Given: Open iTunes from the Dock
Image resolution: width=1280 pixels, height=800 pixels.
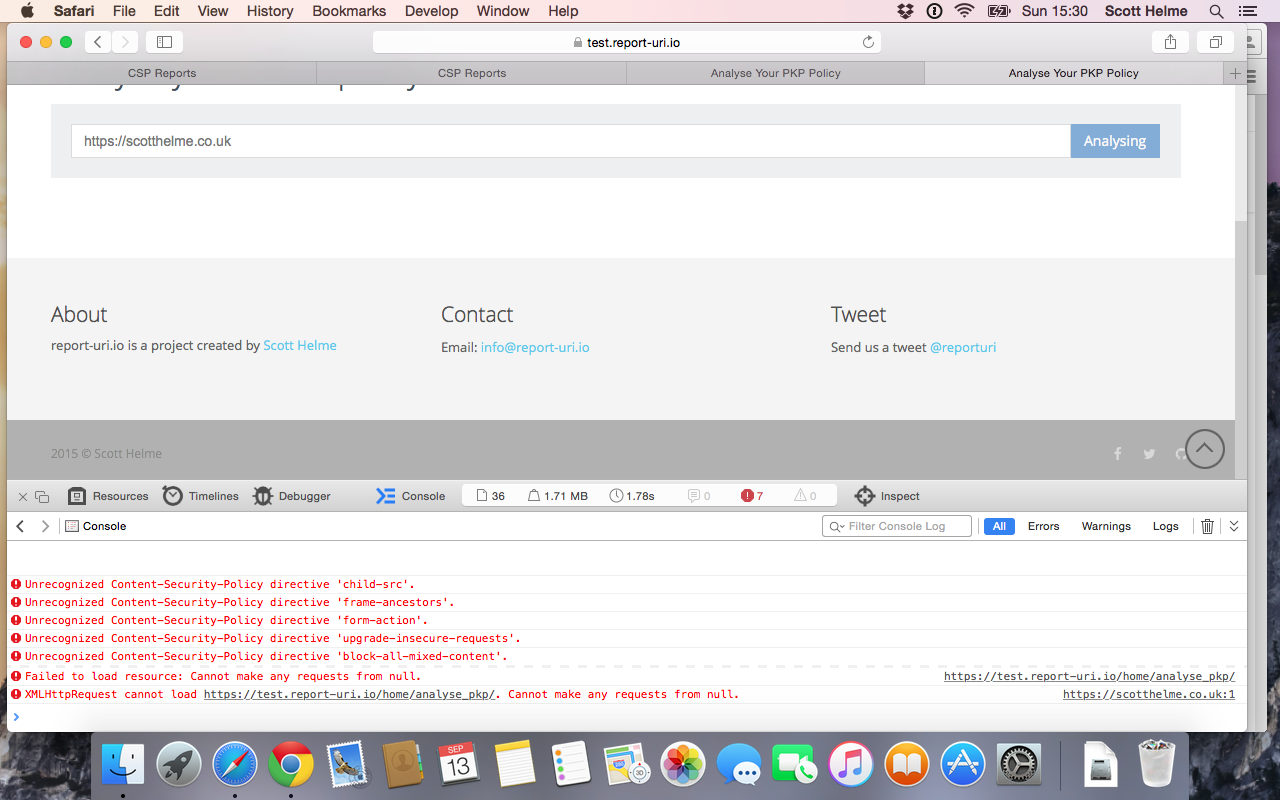Looking at the screenshot, I should point(850,764).
